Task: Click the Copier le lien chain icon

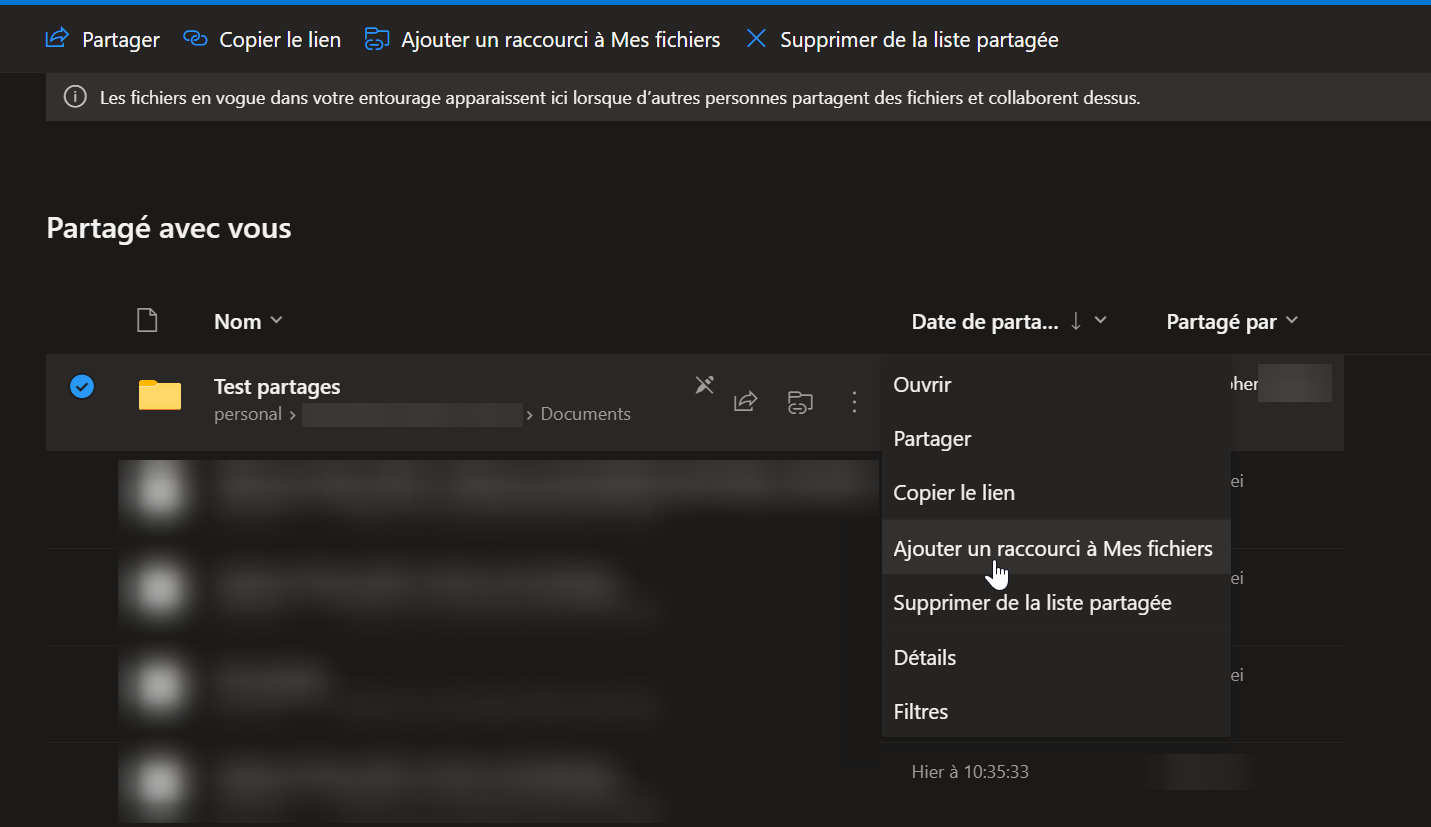Action: point(195,39)
